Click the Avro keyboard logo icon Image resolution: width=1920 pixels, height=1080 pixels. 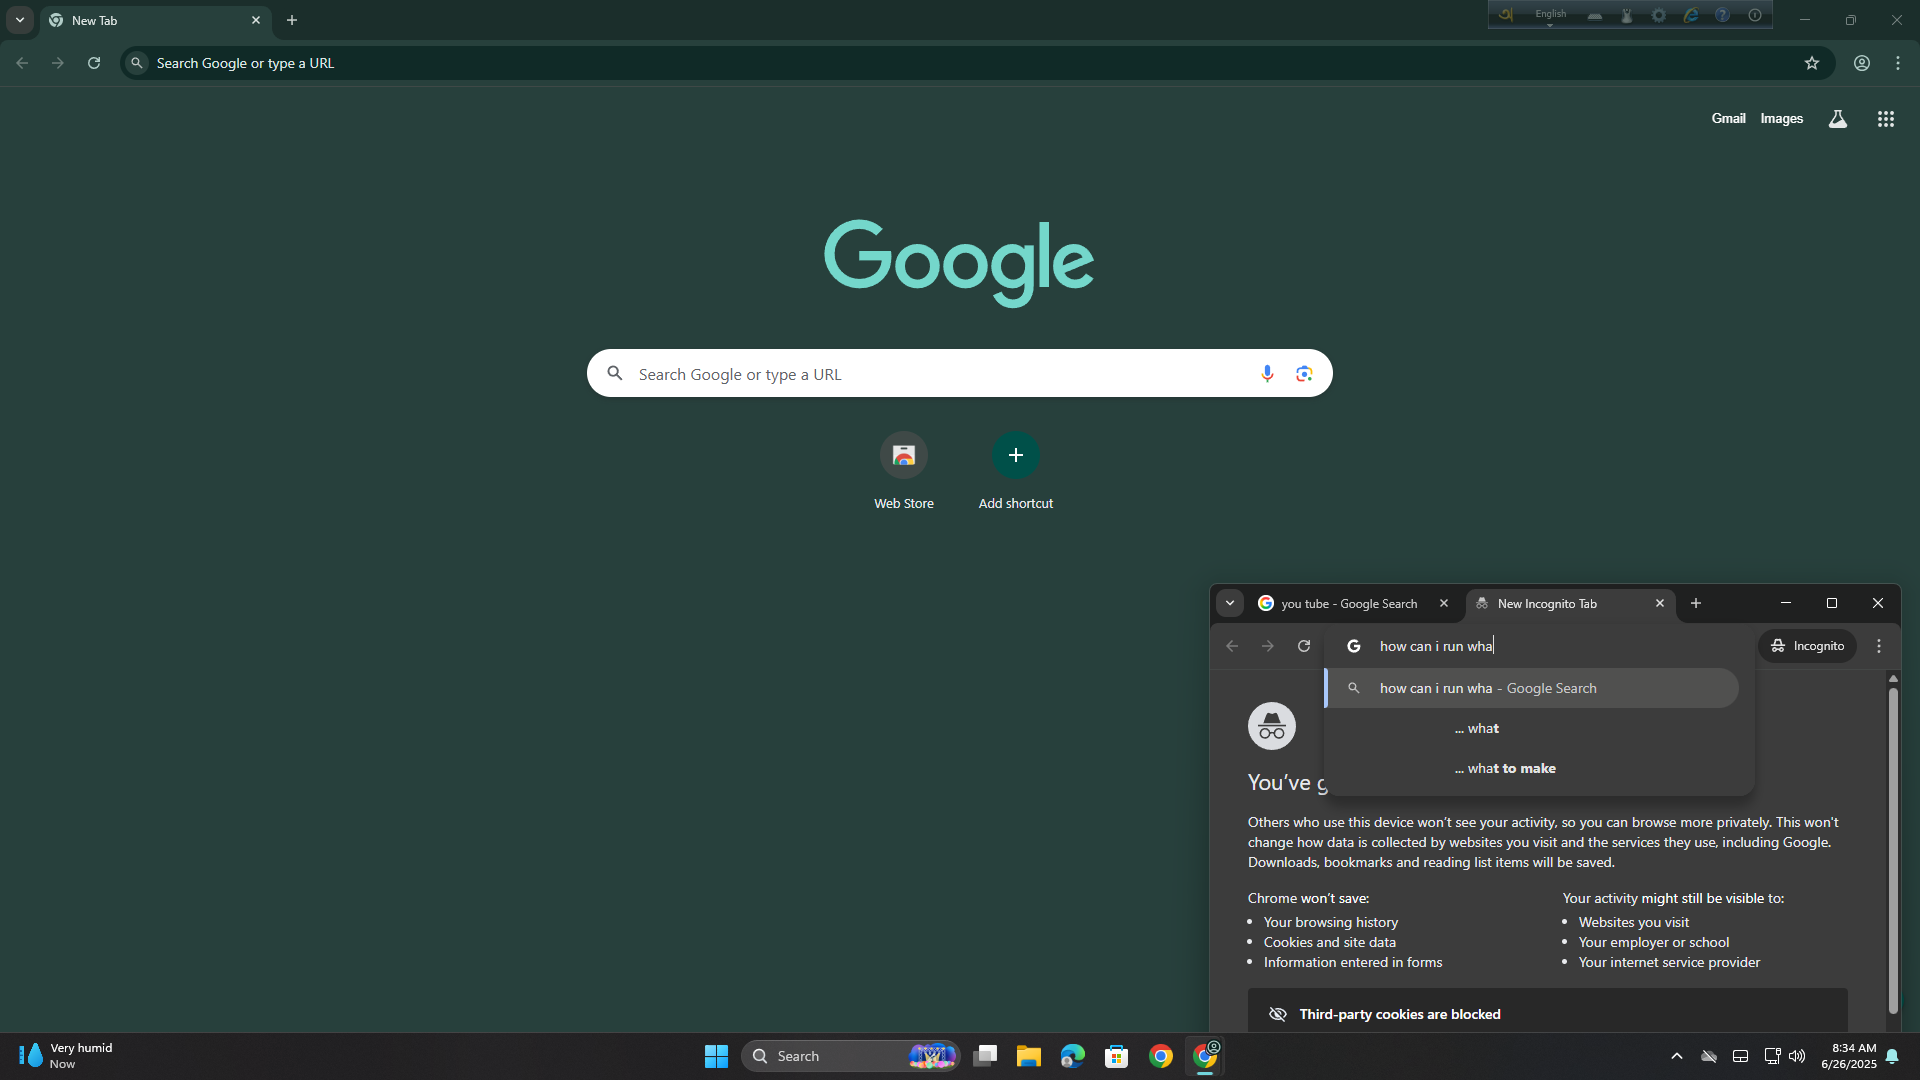1506,15
